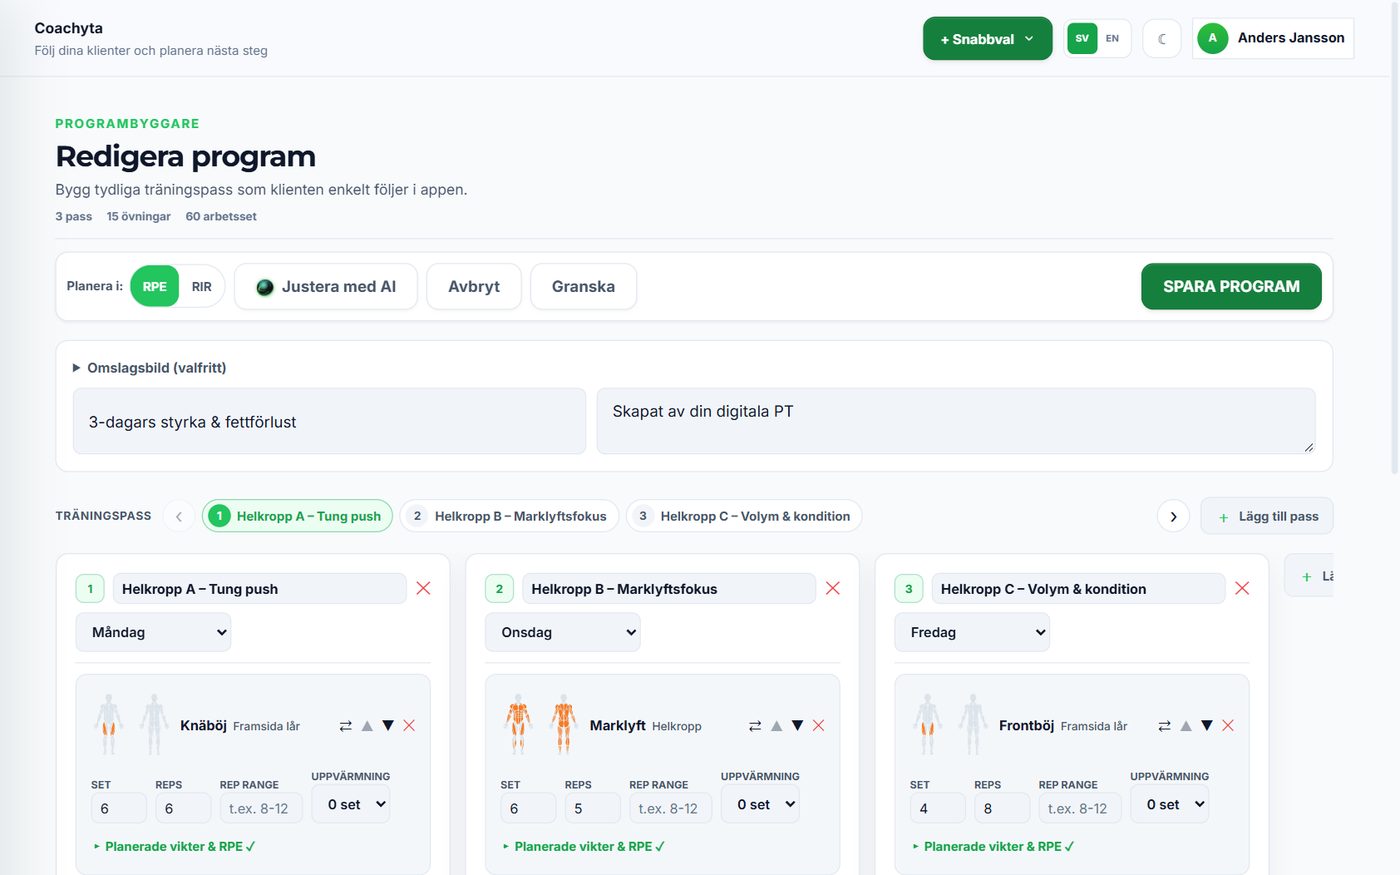Move Marklyft exercise up
The image size is (1400, 875).
(776, 726)
